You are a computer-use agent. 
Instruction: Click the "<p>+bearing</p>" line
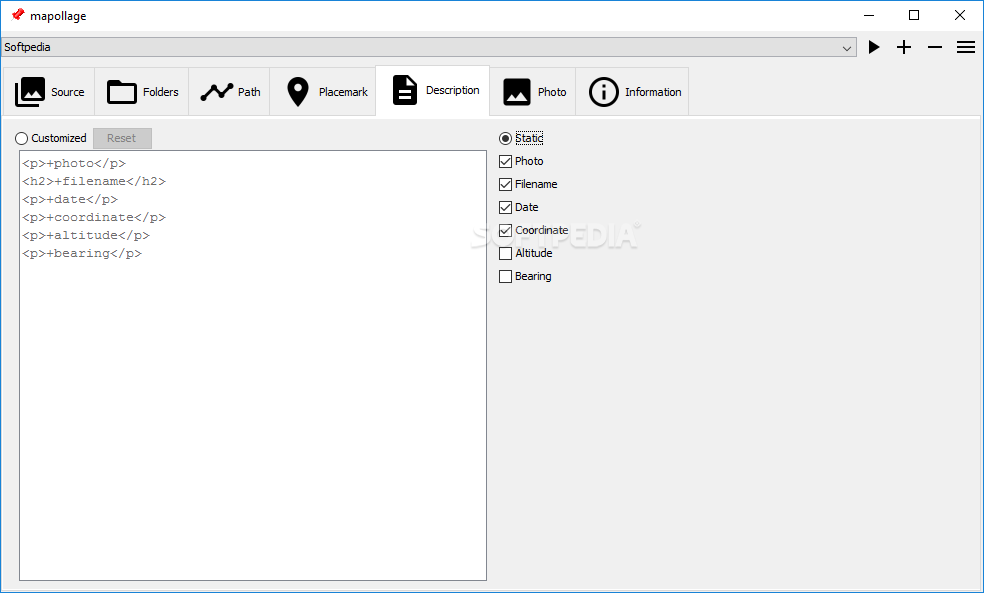[82, 254]
